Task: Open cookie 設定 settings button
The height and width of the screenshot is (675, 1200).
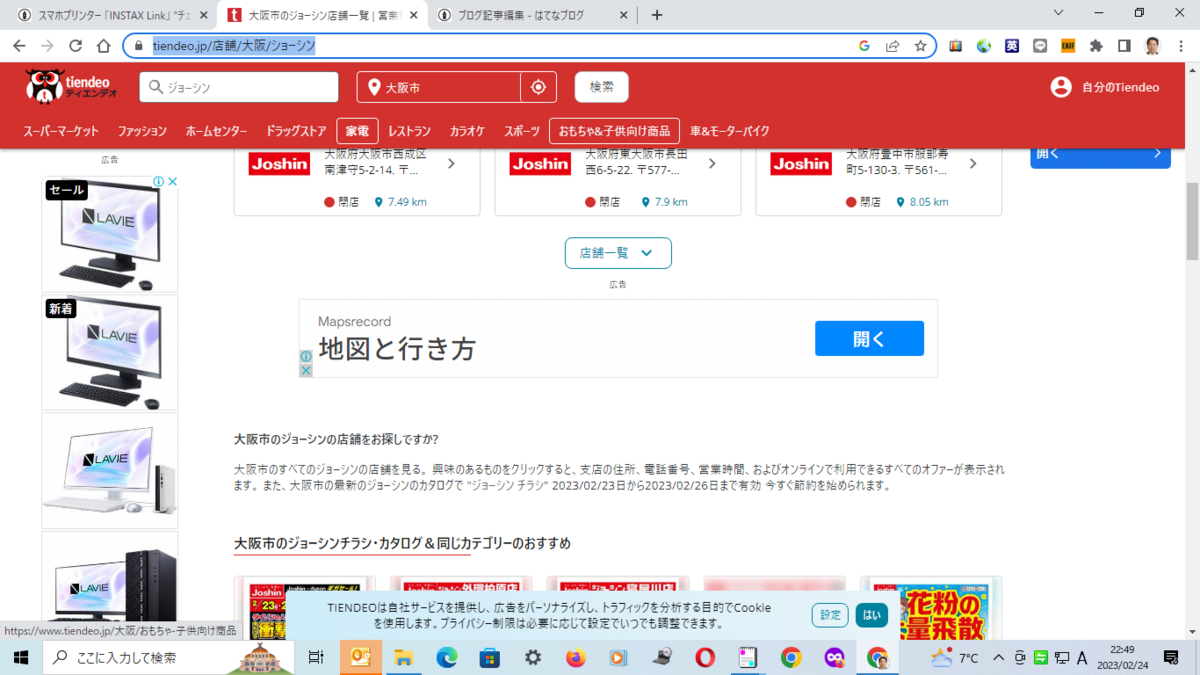Action: pyautogui.click(x=830, y=615)
